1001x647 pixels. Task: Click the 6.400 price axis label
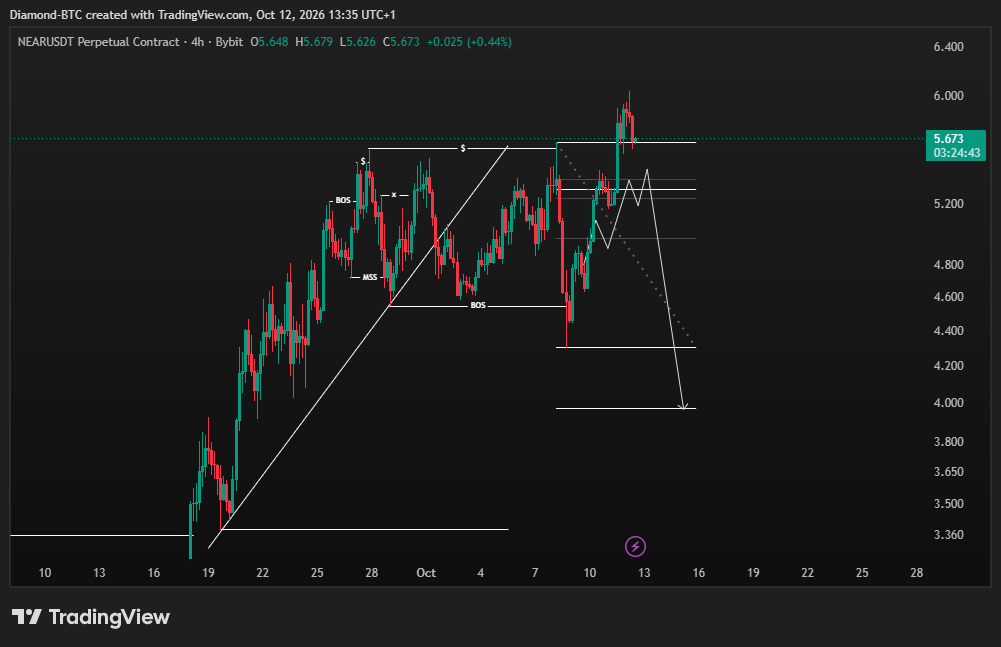(949, 47)
